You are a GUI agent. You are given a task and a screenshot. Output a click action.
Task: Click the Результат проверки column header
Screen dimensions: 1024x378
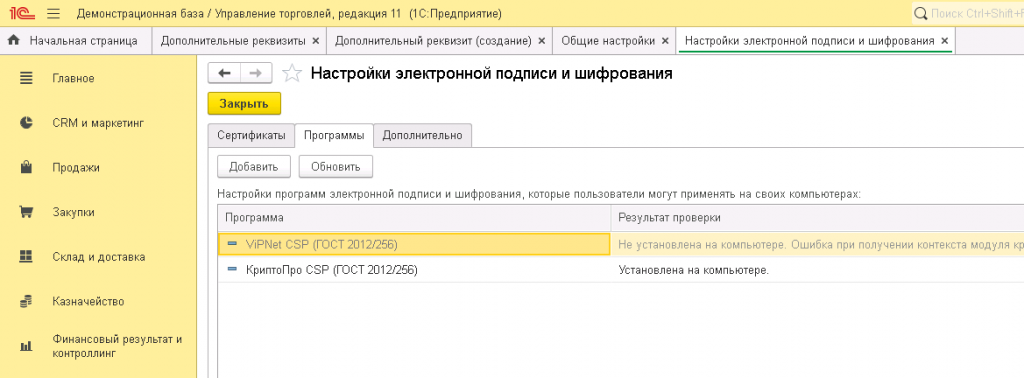click(817, 217)
